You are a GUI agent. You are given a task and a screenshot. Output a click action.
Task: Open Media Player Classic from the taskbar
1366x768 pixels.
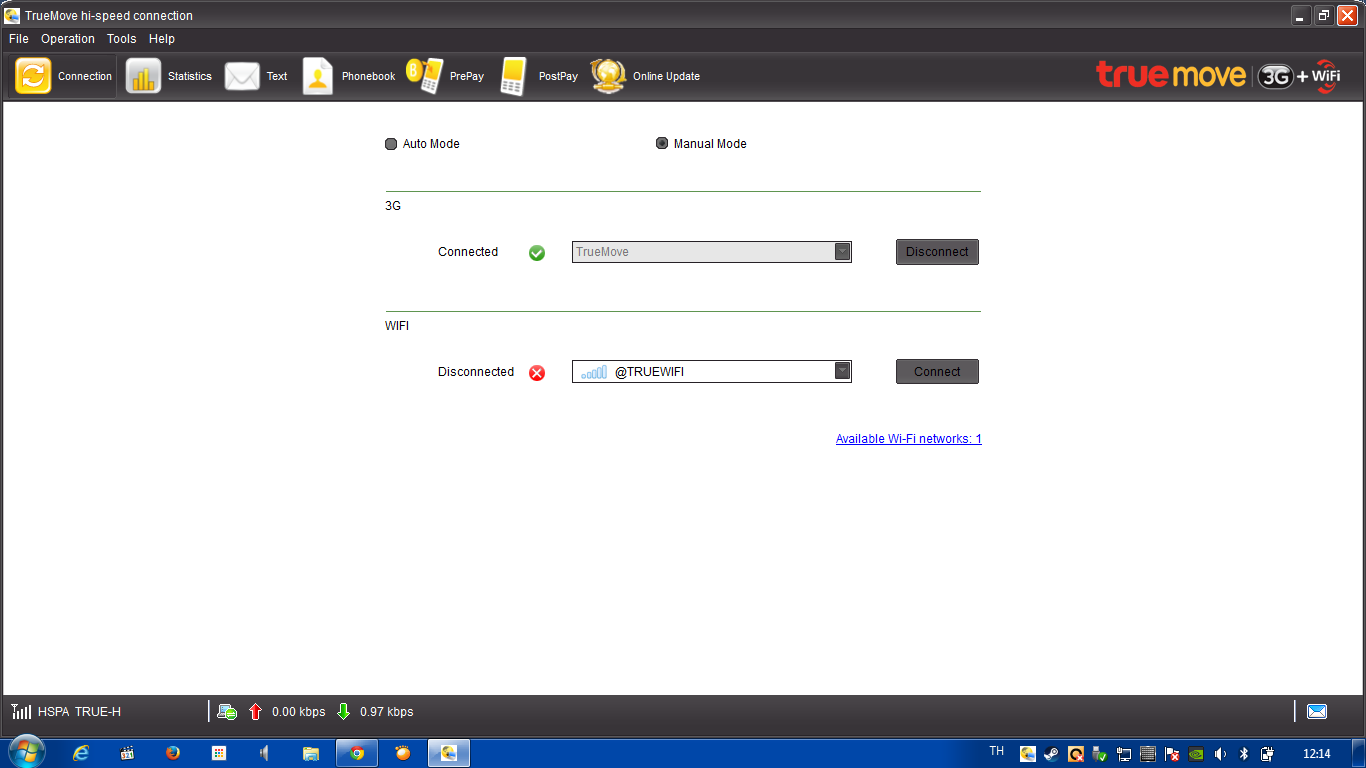[x=127, y=753]
